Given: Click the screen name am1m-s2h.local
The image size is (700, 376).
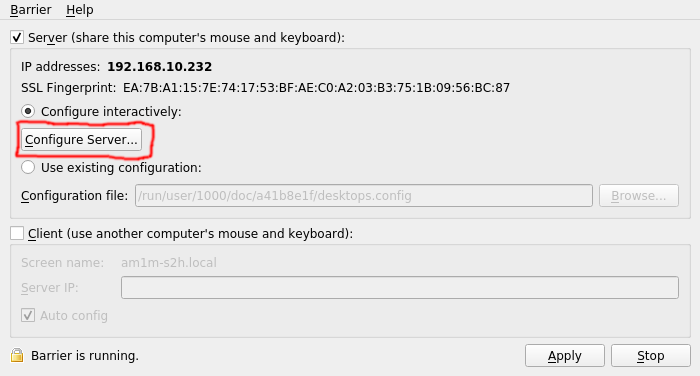Looking at the screenshot, I should [x=169, y=263].
